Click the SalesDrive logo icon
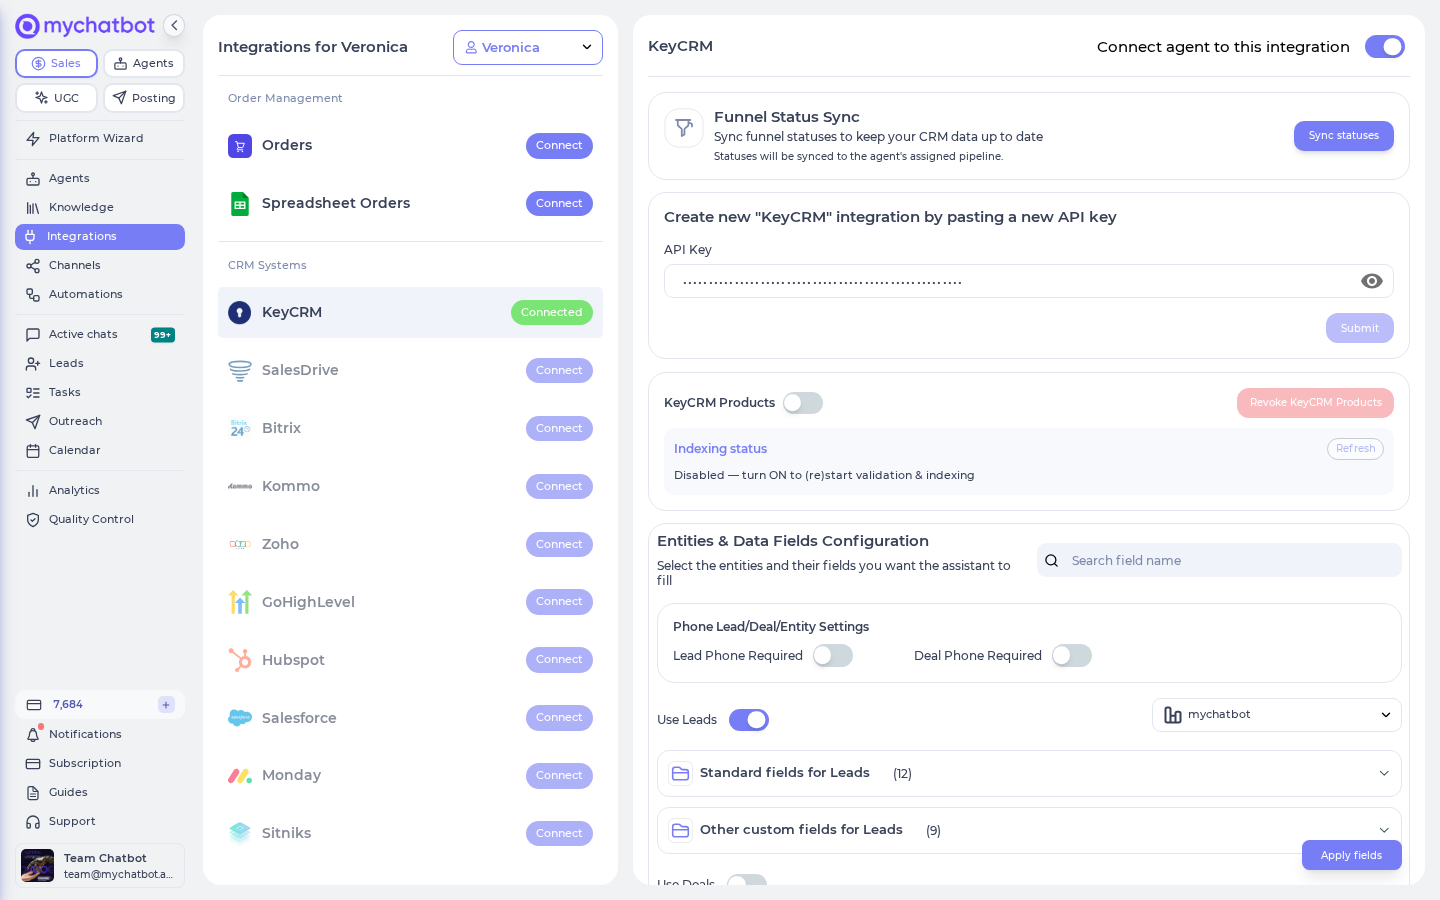Screen dimensions: 1440x900 [240, 371]
